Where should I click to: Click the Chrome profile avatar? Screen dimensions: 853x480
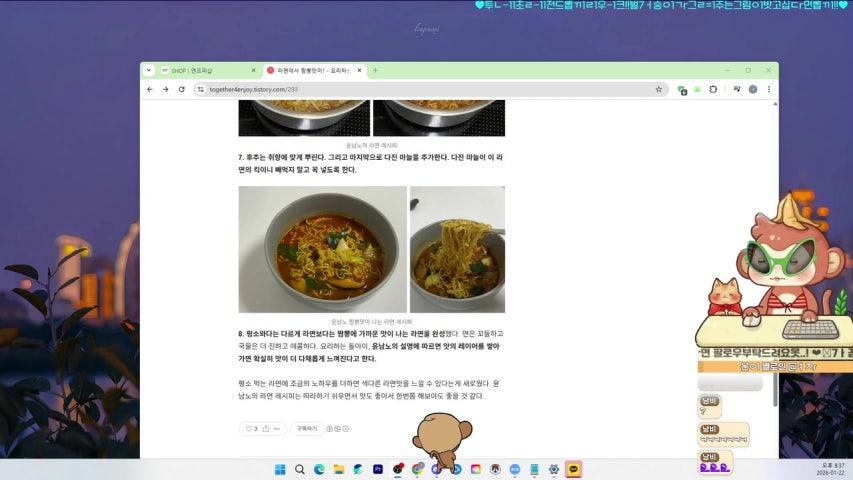pyautogui.click(x=753, y=89)
